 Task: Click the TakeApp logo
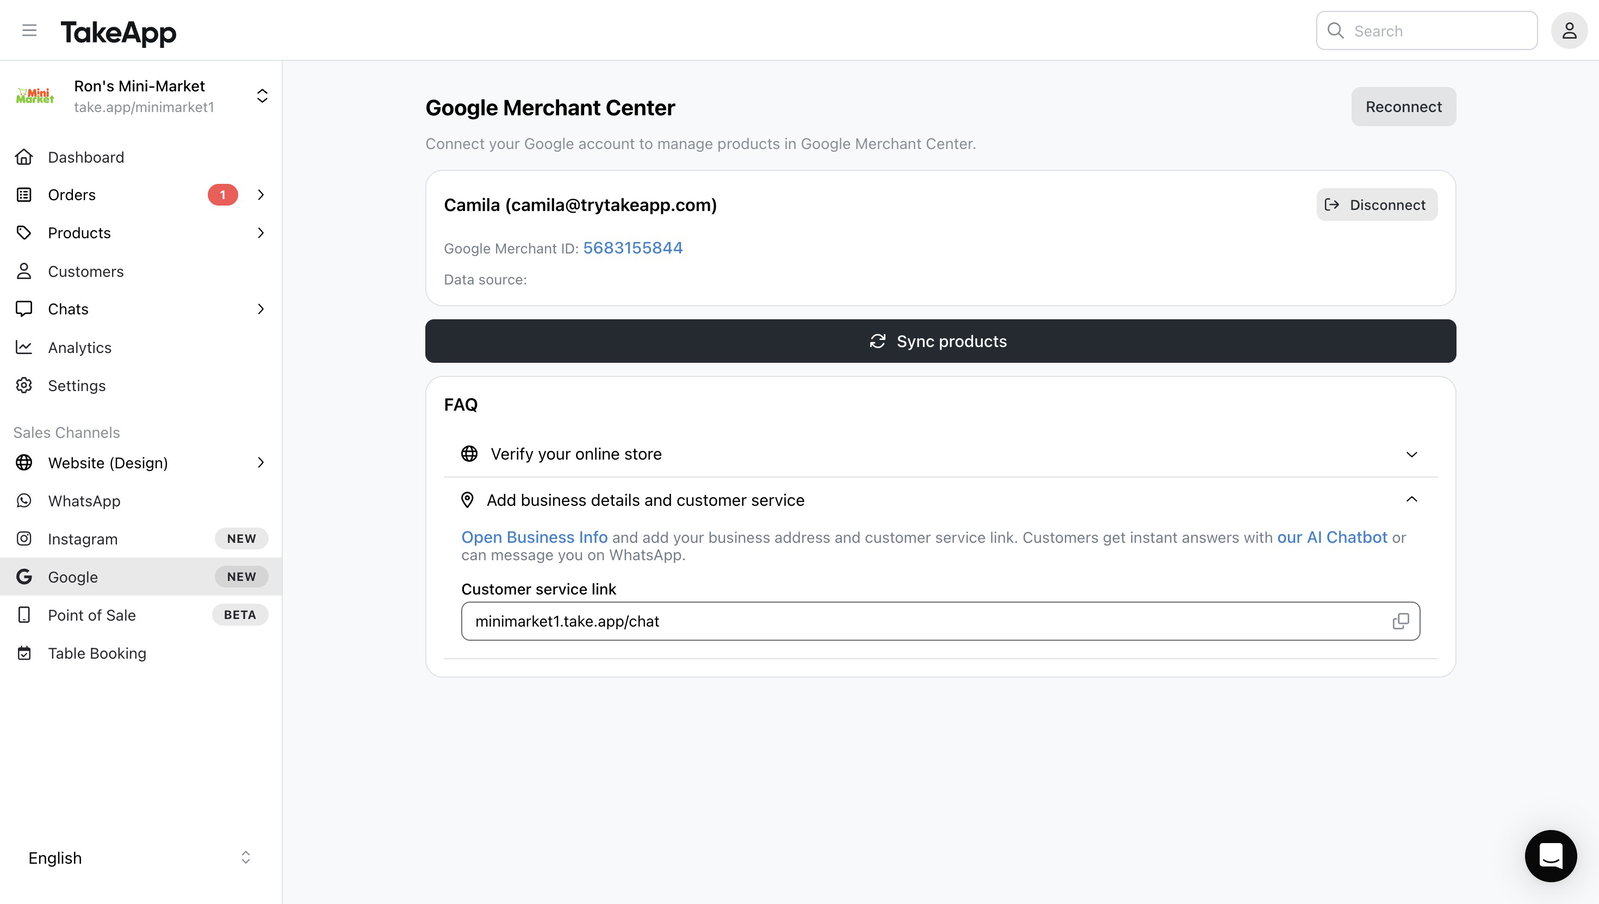tap(118, 32)
